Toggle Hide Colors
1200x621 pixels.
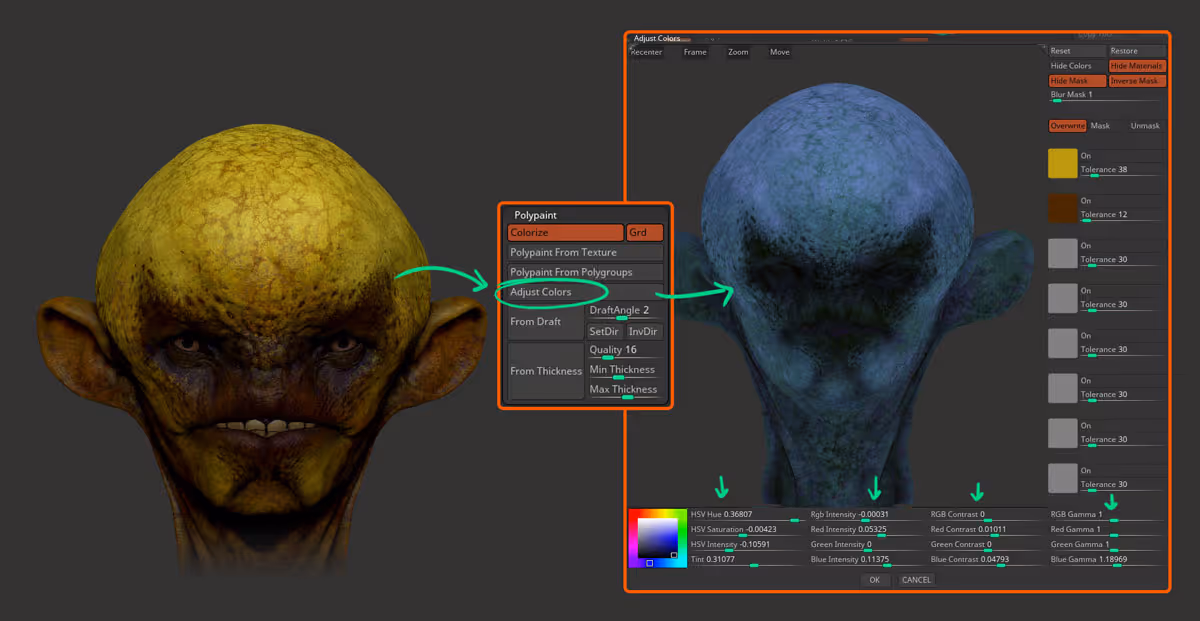pyautogui.click(x=1077, y=66)
